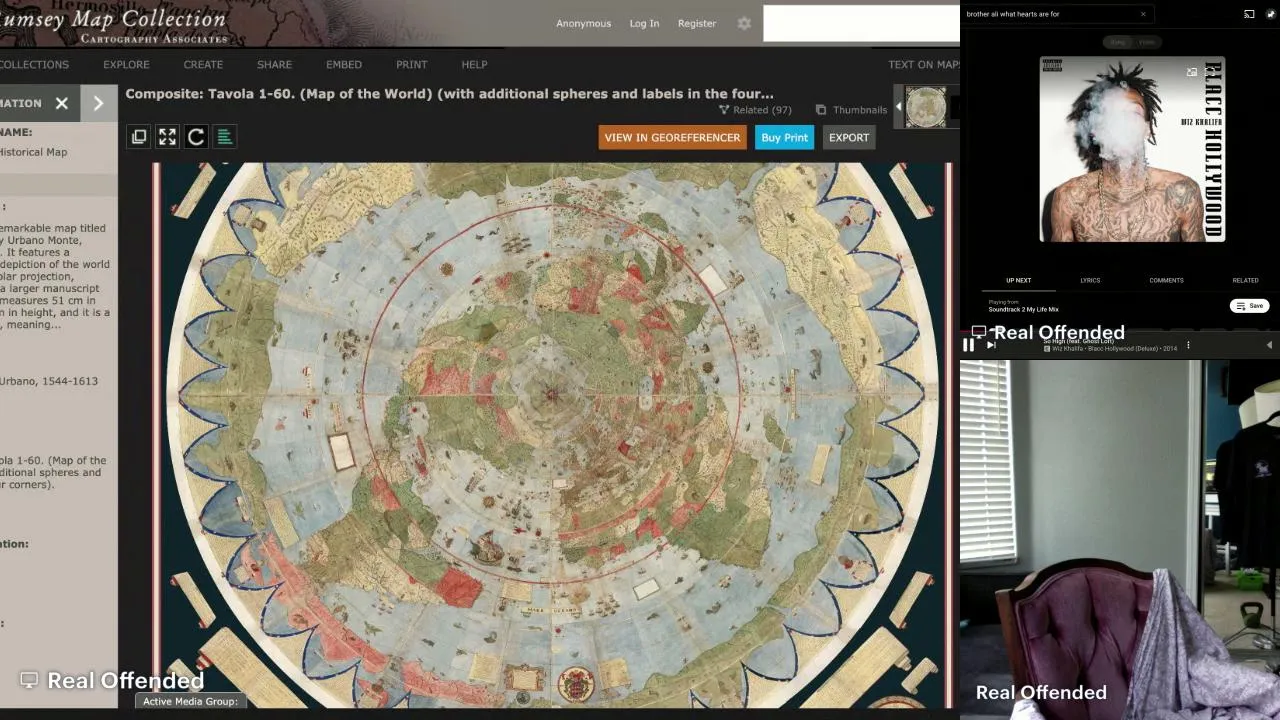Switch the Song/Video toggle

[1132, 42]
